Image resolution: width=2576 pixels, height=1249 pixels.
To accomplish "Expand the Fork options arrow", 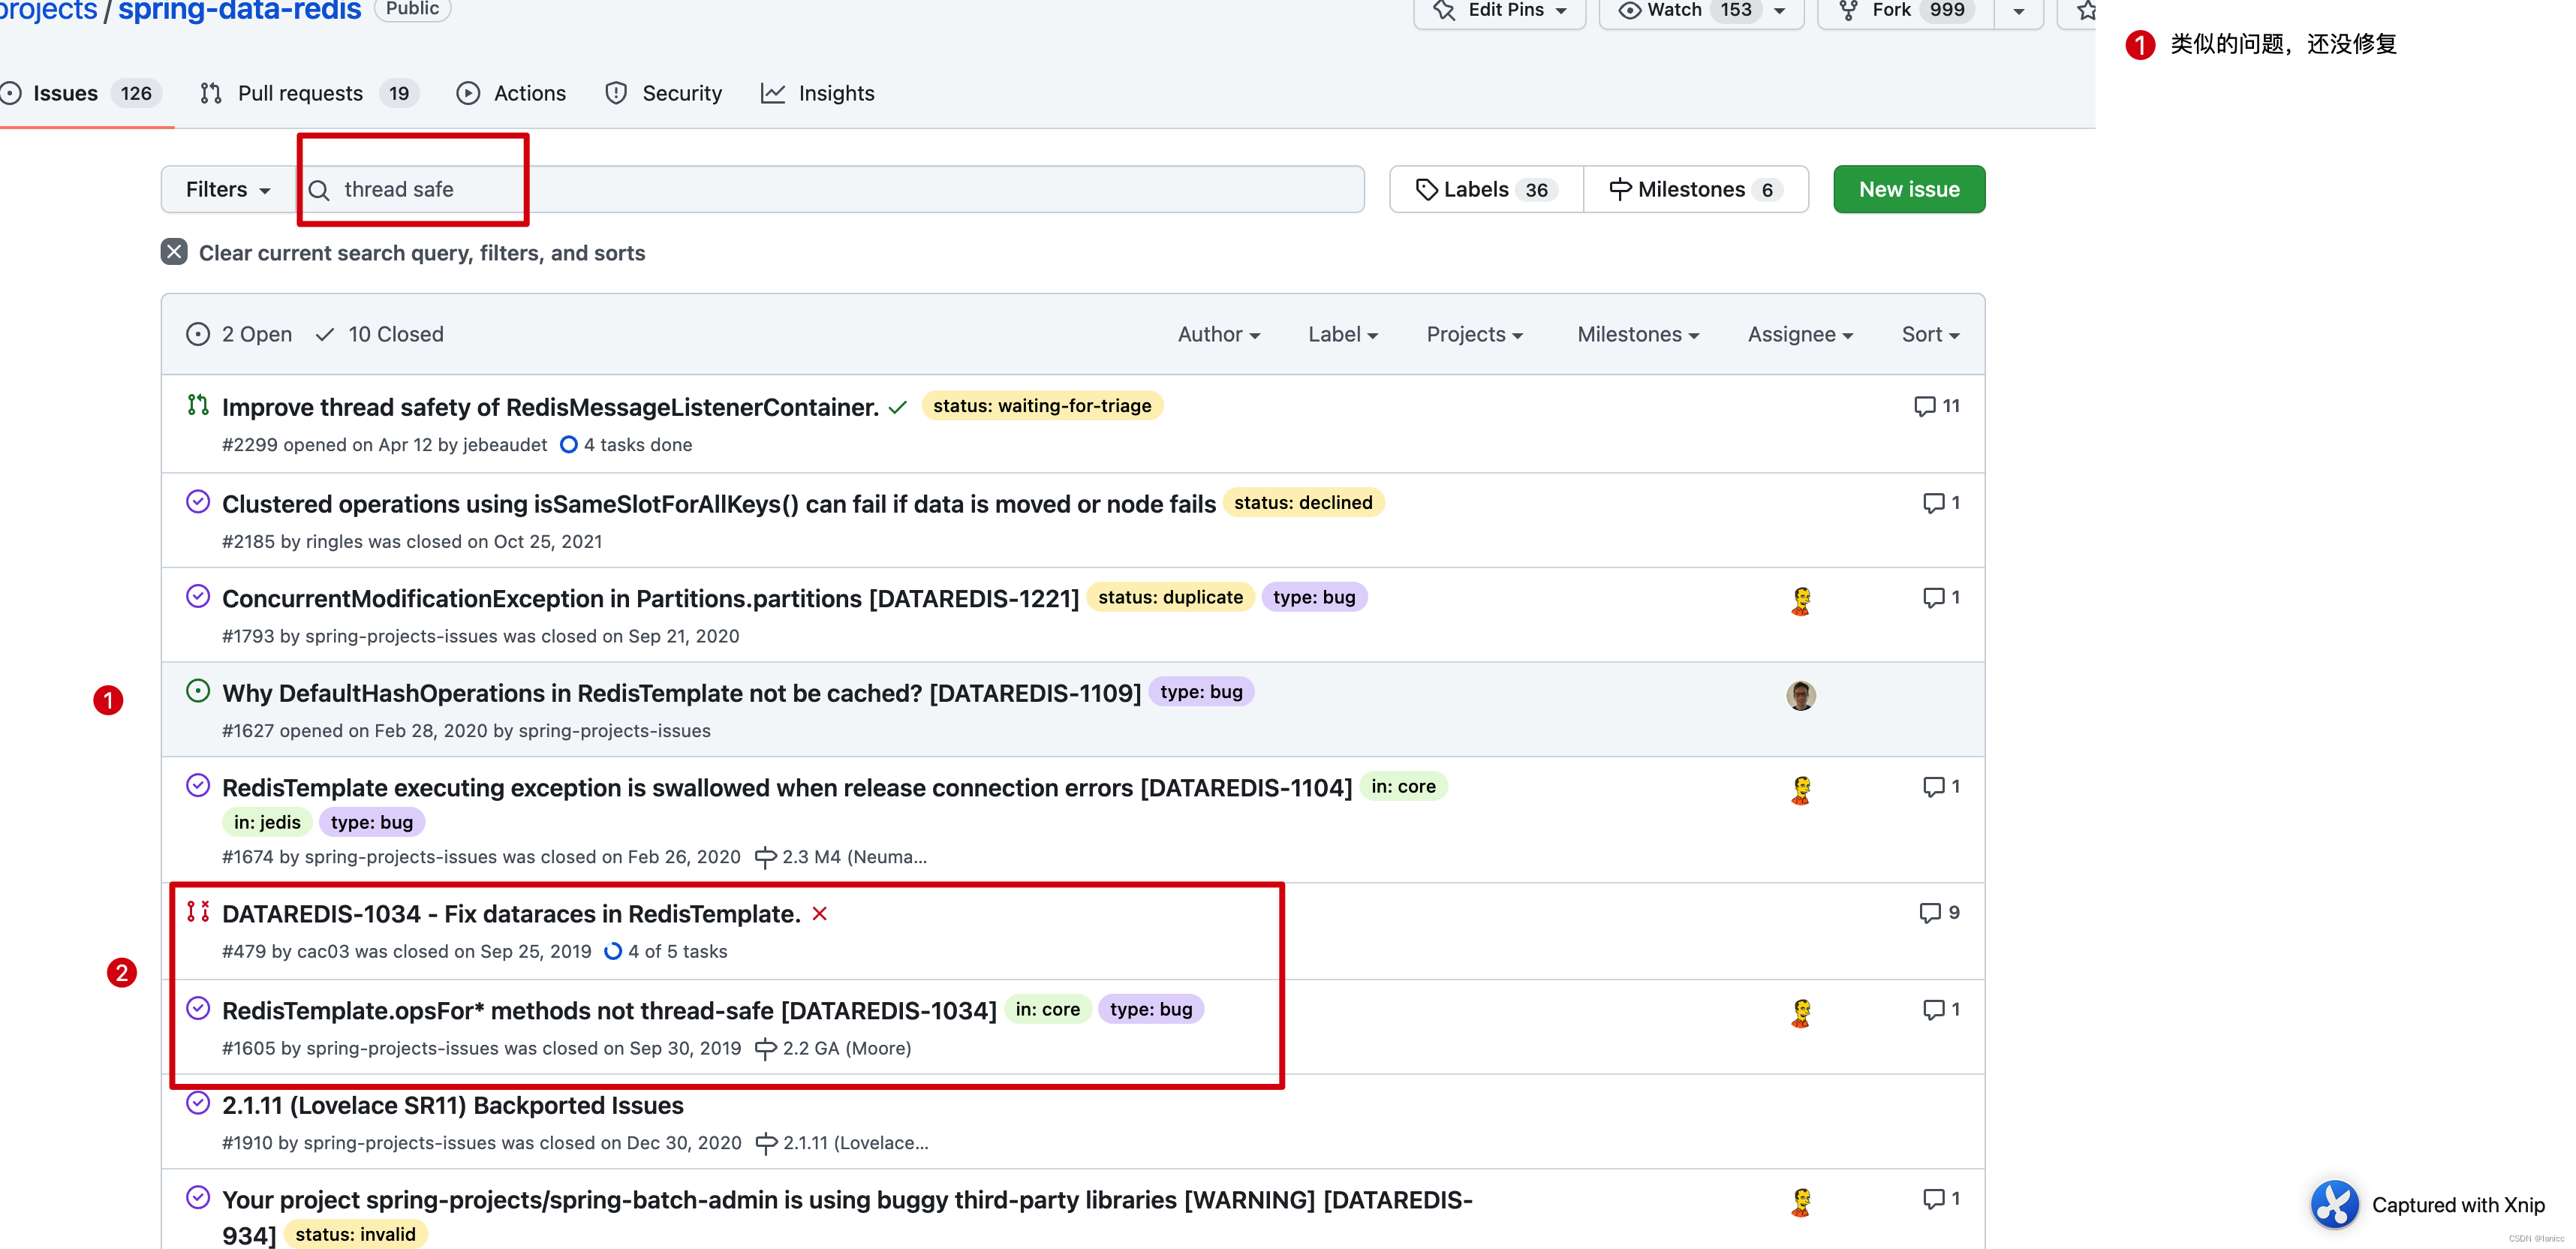I will (2019, 11).
